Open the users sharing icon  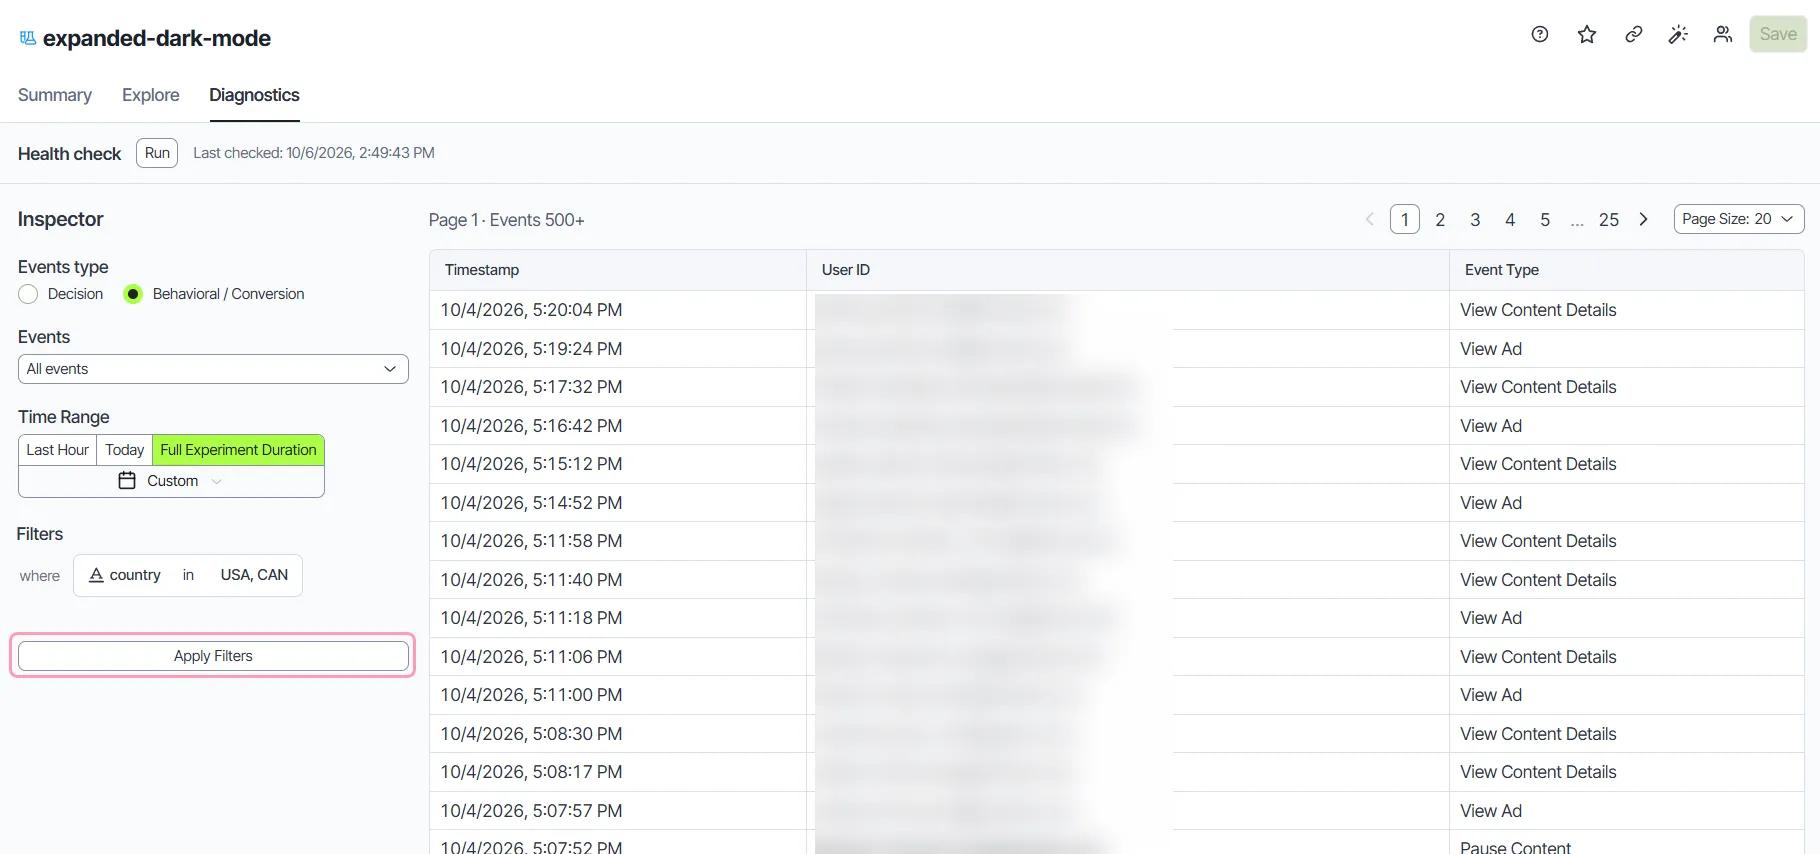1722,34
